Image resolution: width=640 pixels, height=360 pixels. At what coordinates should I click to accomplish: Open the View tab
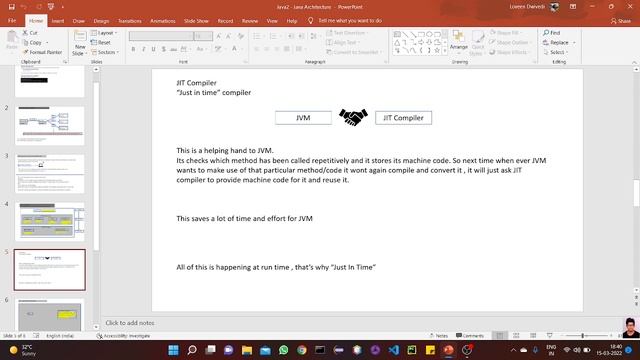click(x=272, y=21)
